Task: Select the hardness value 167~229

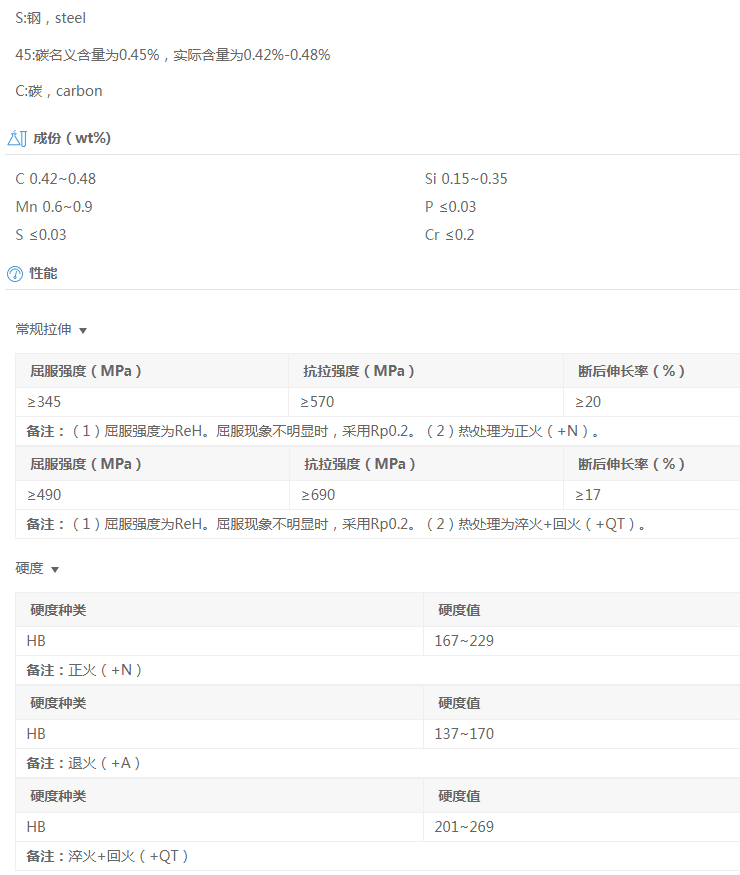Action: 464,641
